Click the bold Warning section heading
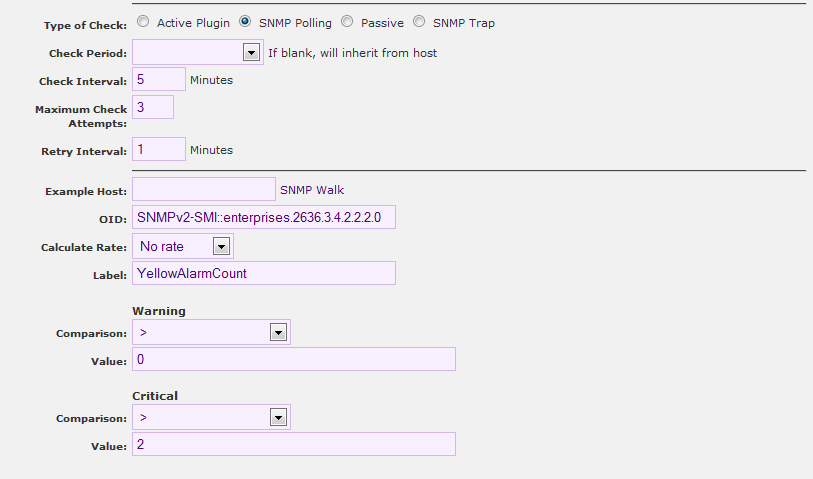 [x=159, y=311]
